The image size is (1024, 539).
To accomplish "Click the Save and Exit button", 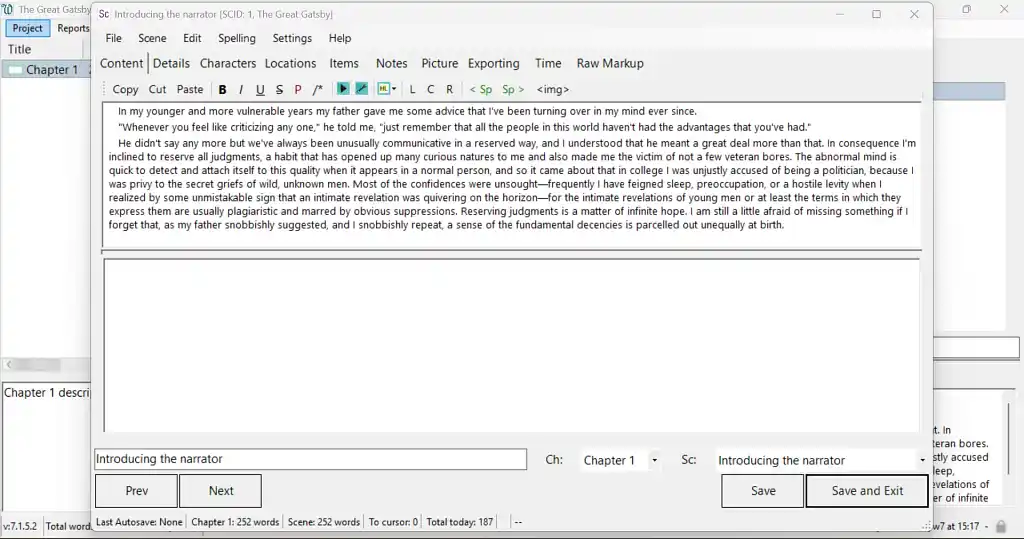I will tap(867, 491).
